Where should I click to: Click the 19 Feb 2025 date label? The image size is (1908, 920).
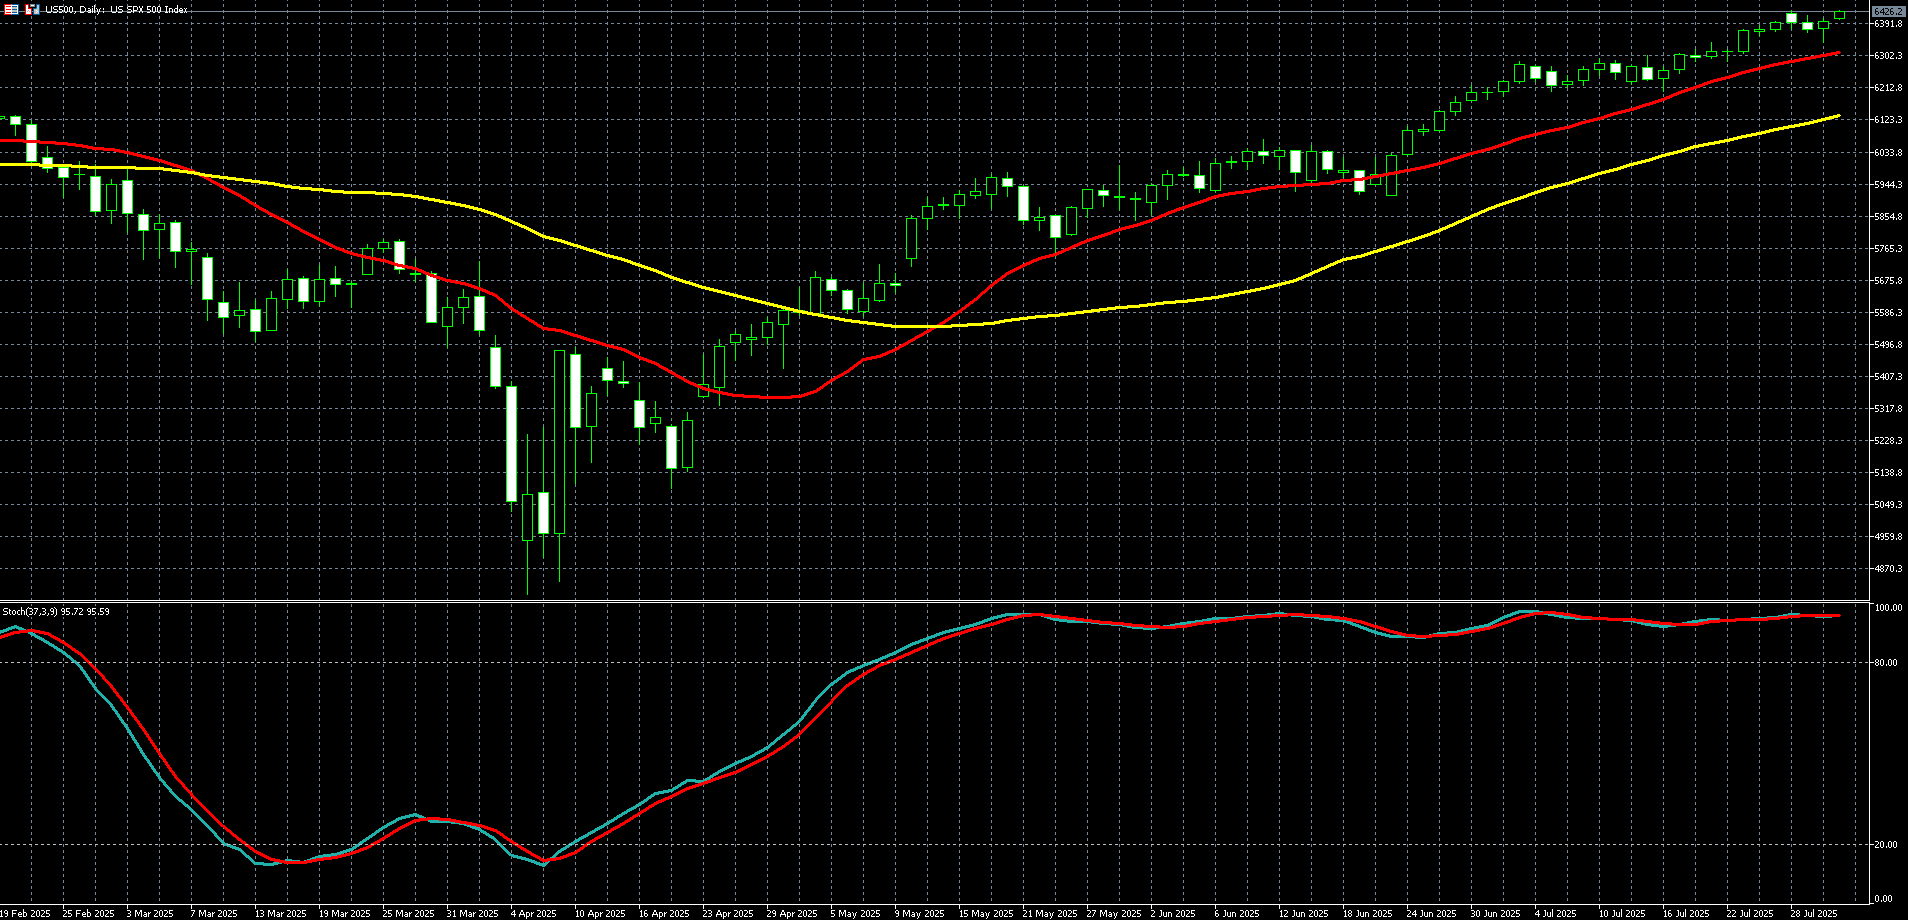click(25, 913)
